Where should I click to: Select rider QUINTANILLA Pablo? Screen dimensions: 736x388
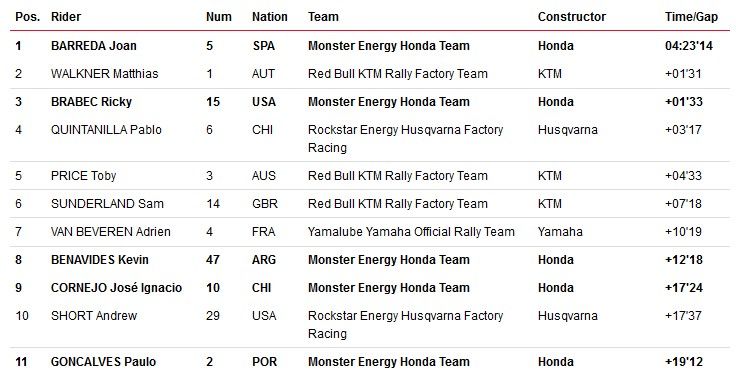coord(106,130)
